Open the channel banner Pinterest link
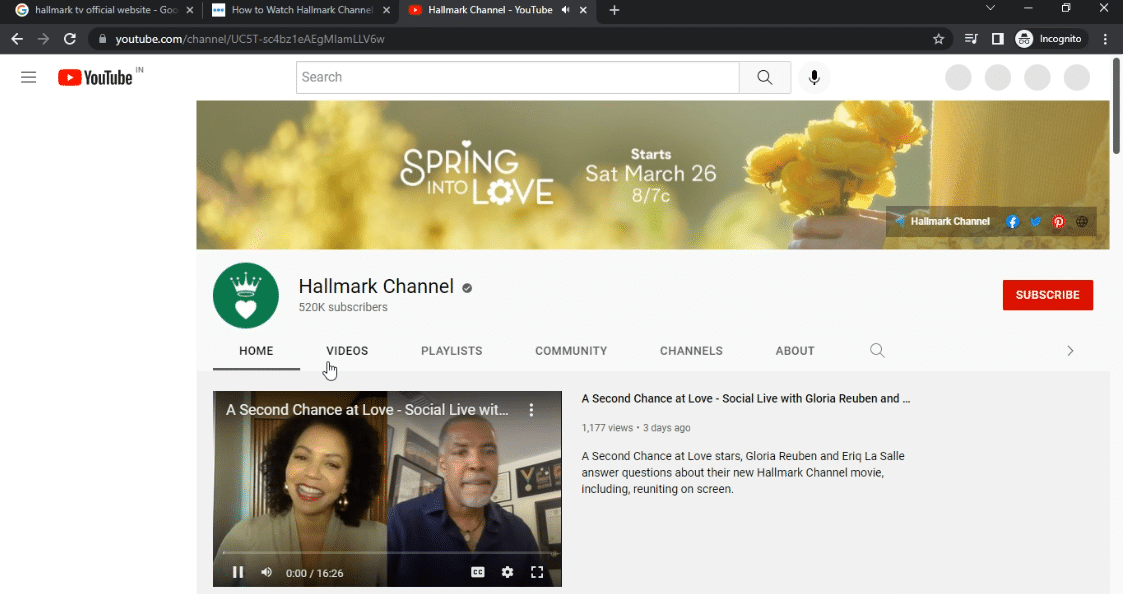 click(x=1059, y=221)
